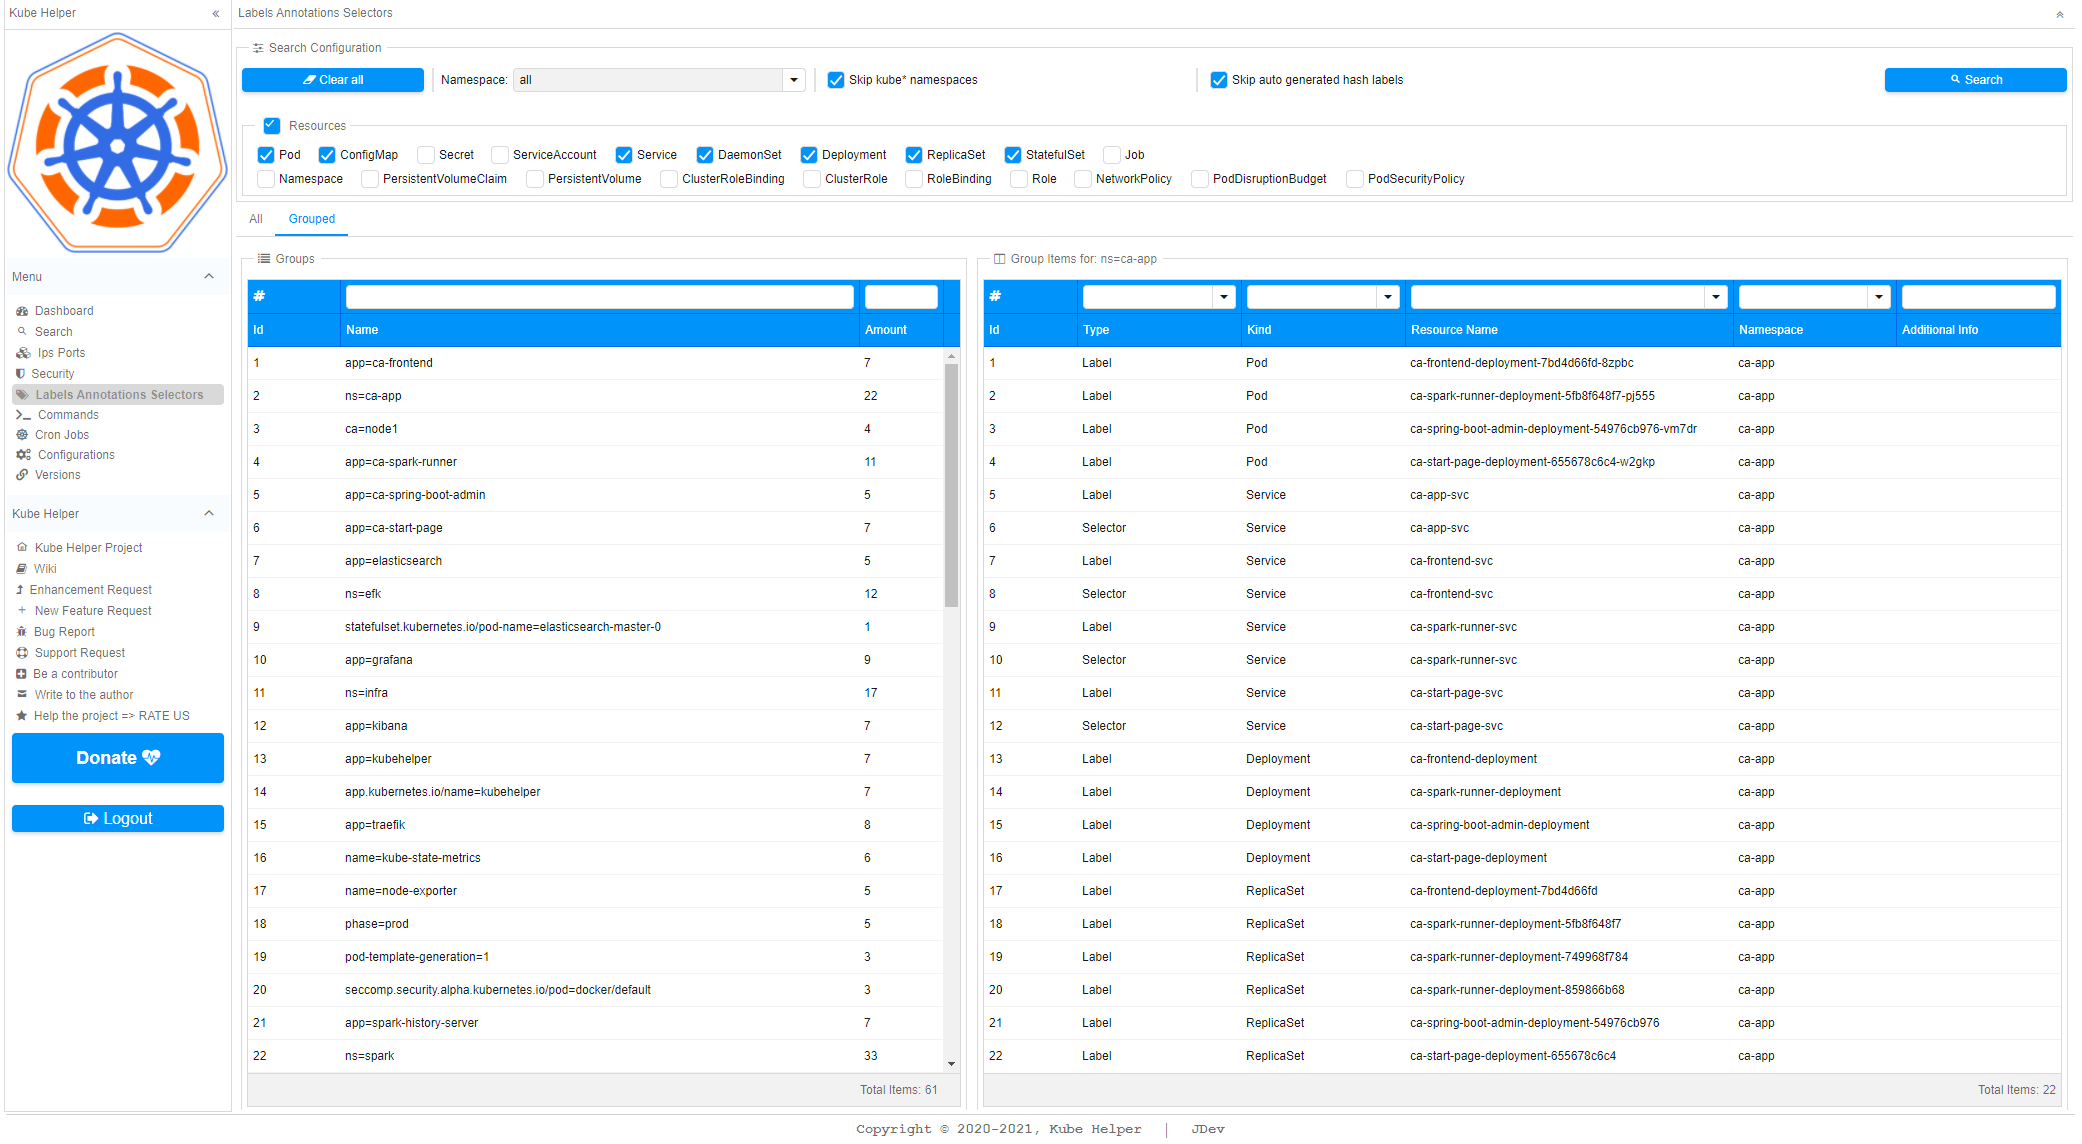Enable the Secret resource checkbox
Viewport: 2082px width, 1144px height.
click(x=426, y=155)
